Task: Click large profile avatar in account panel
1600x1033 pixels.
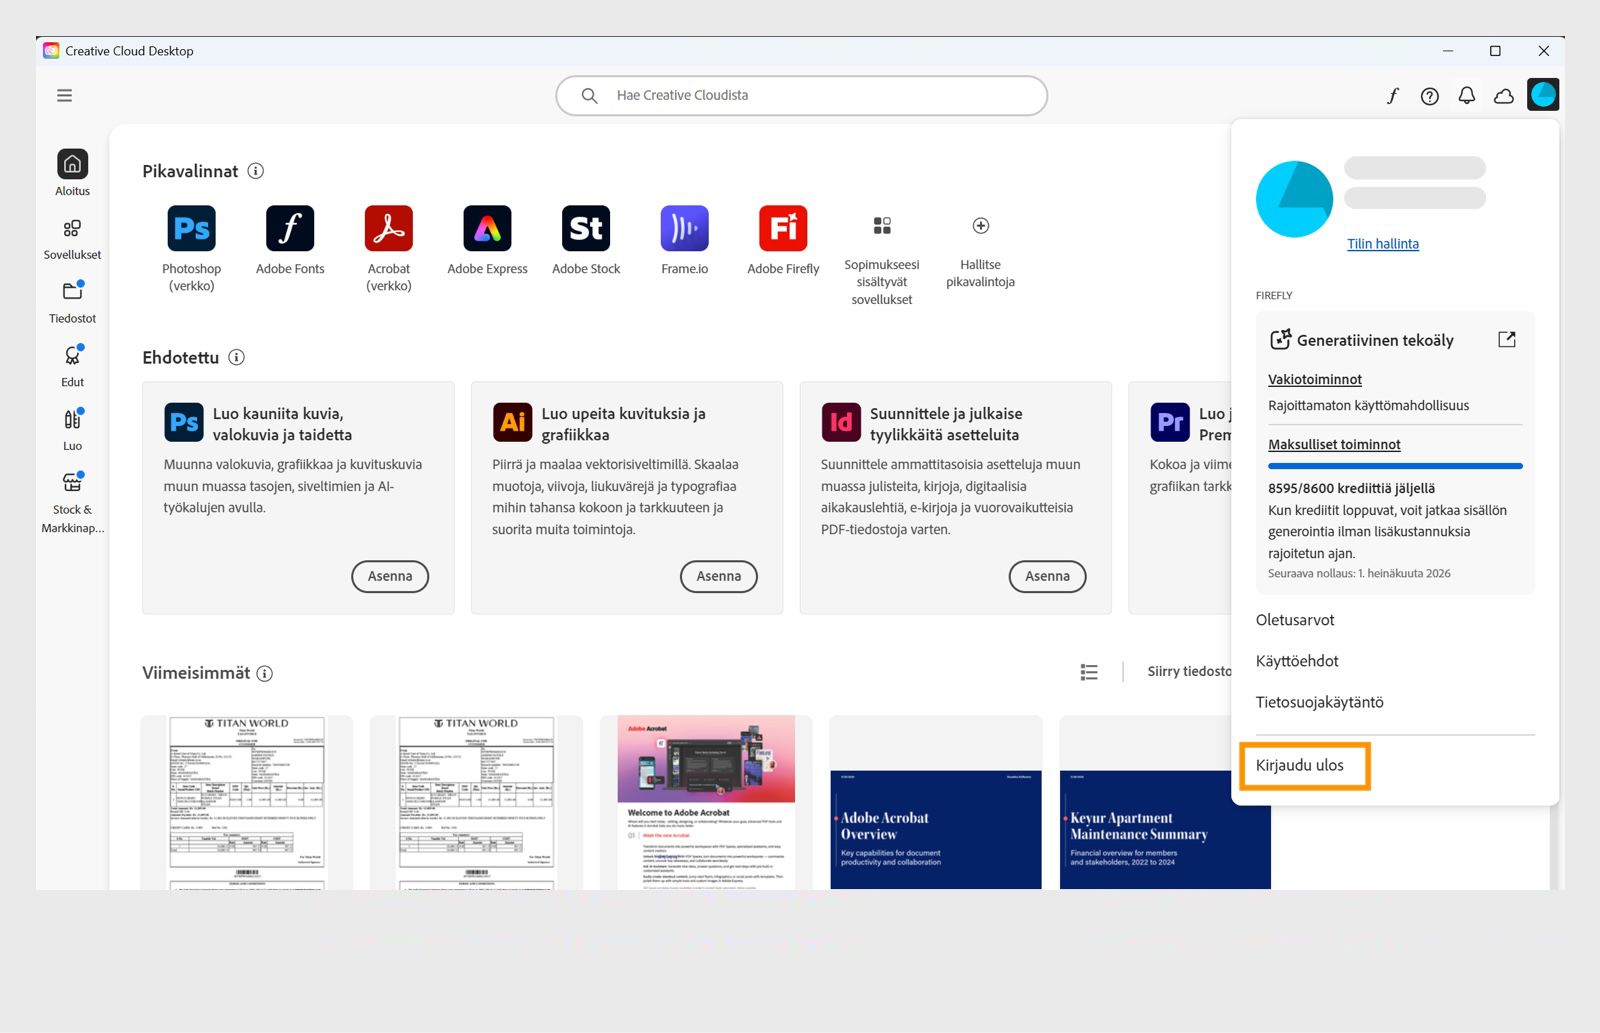Action: click(1294, 199)
